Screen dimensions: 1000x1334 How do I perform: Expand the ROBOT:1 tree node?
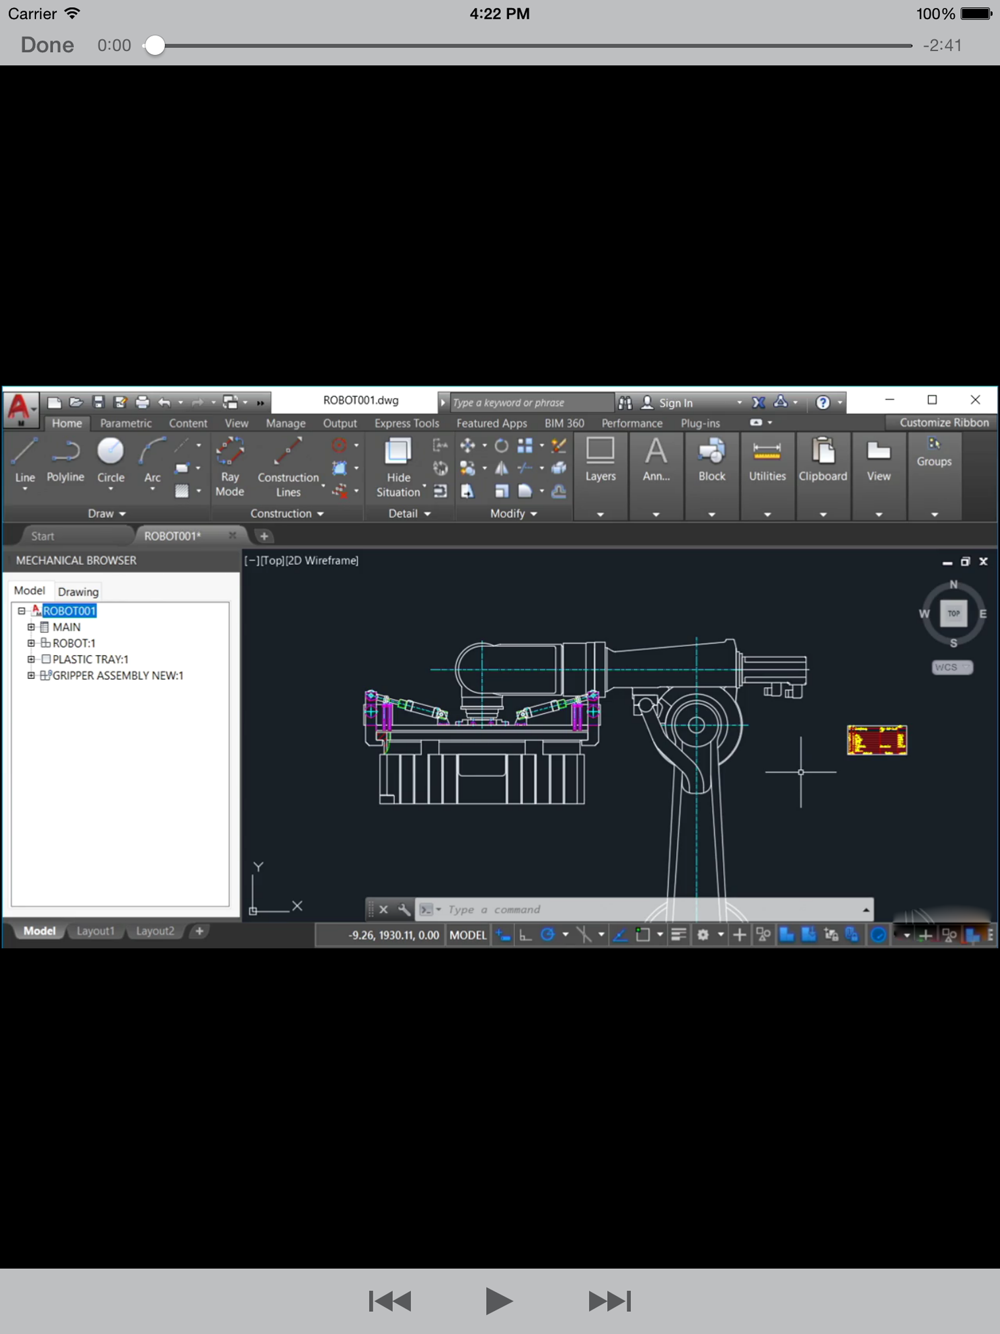(x=31, y=643)
